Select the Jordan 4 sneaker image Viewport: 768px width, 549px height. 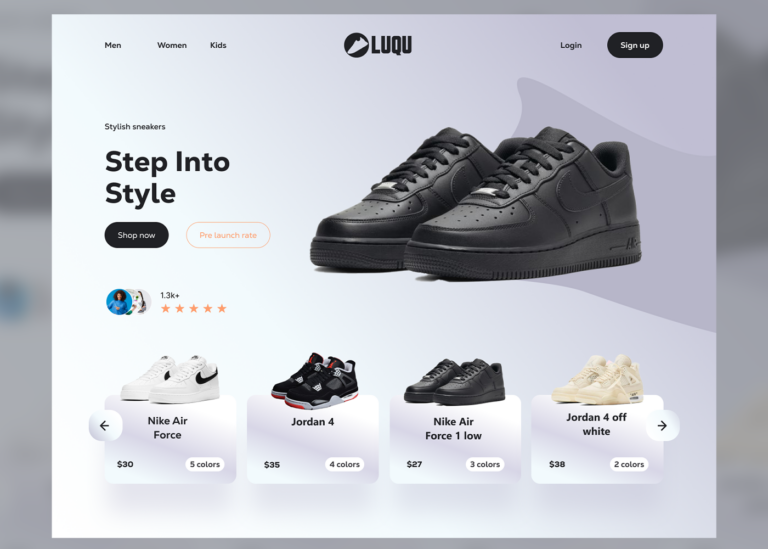point(314,381)
